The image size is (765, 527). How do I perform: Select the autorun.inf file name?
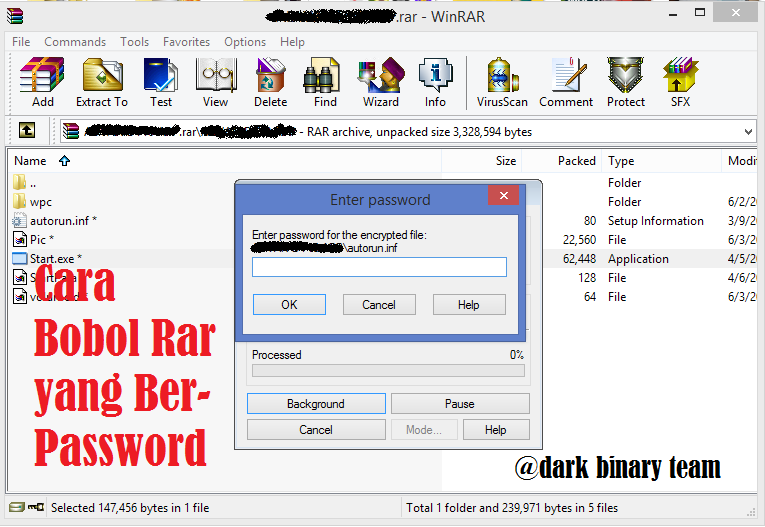(x=63, y=221)
